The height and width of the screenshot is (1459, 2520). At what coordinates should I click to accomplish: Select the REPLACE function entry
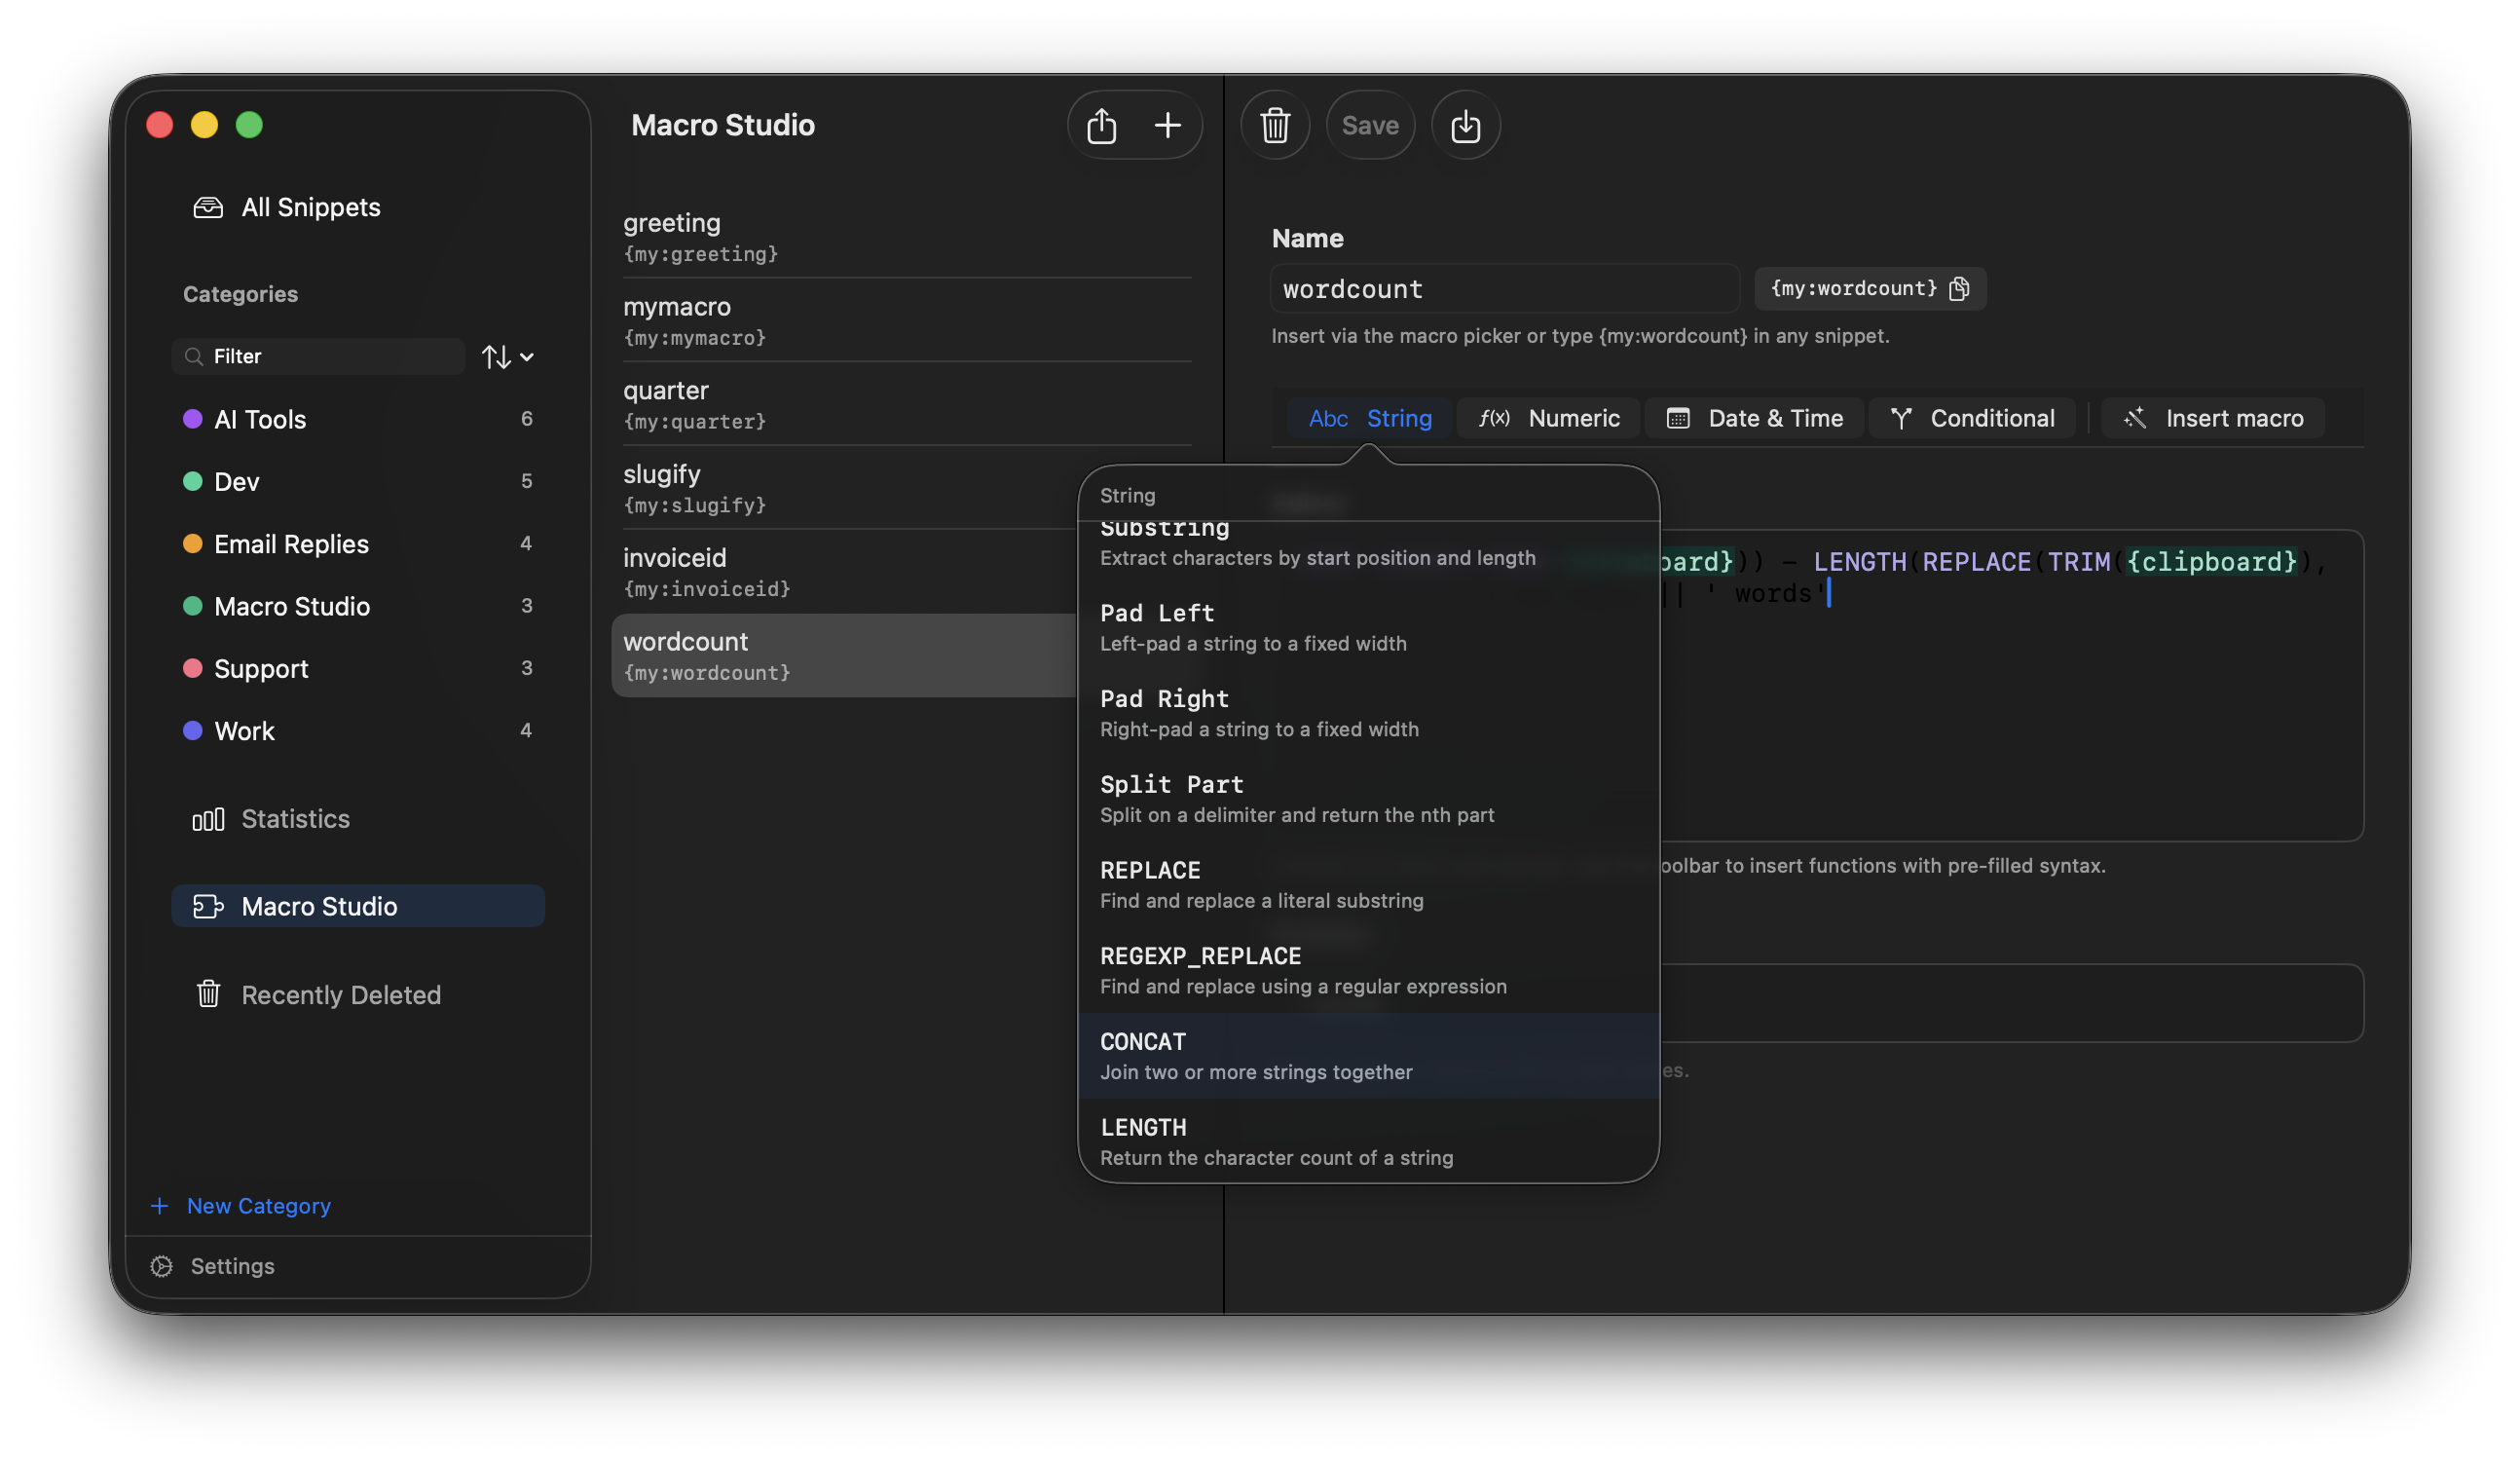click(x=1368, y=885)
